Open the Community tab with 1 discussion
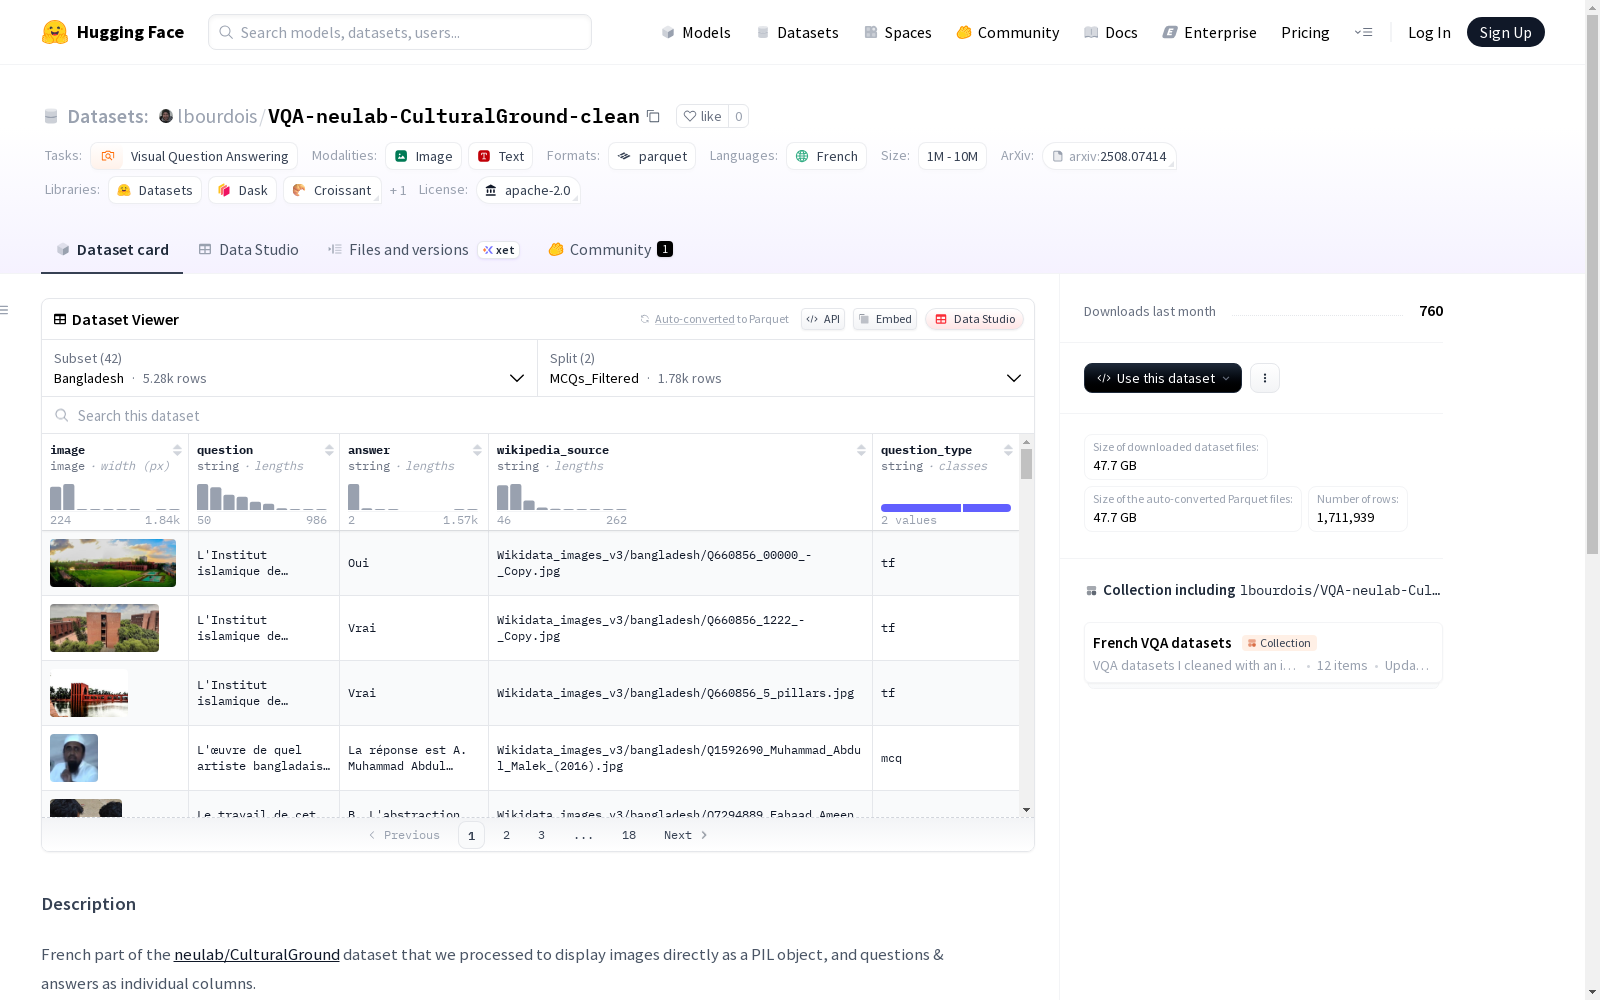This screenshot has height=1000, width=1600. pyautogui.click(x=610, y=250)
